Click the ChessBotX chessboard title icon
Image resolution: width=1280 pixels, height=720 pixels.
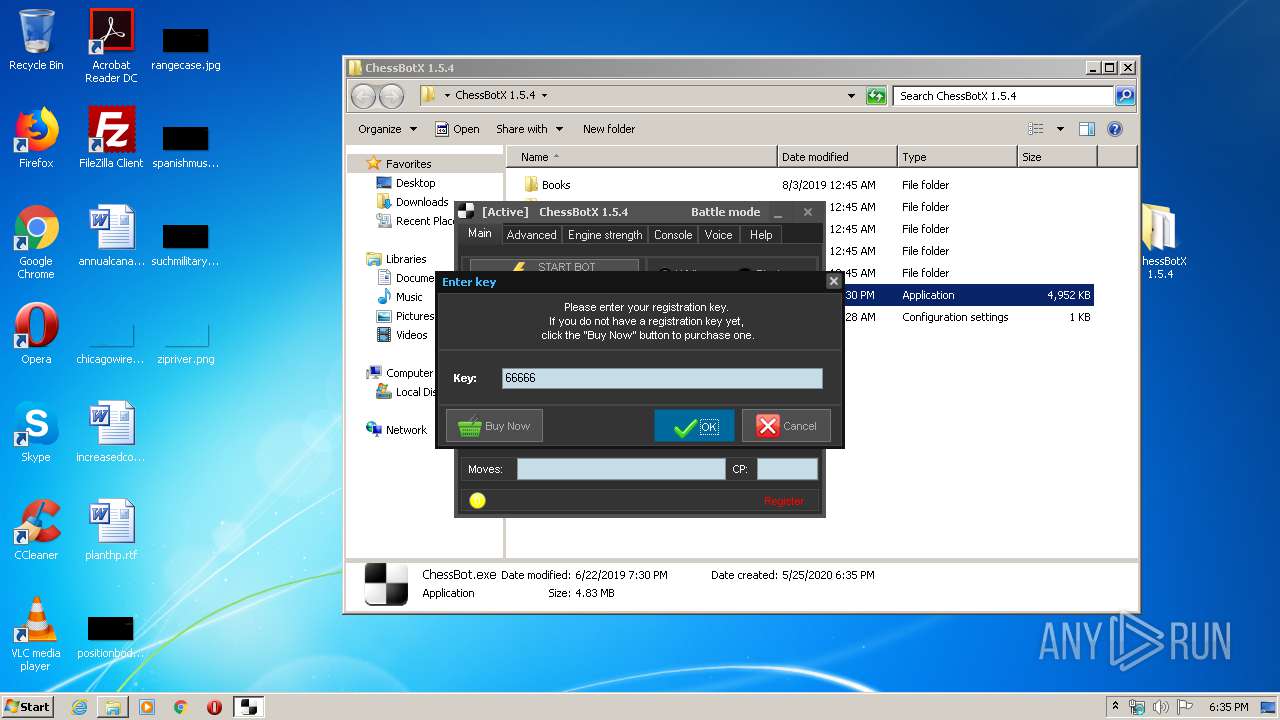[x=466, y=212]
